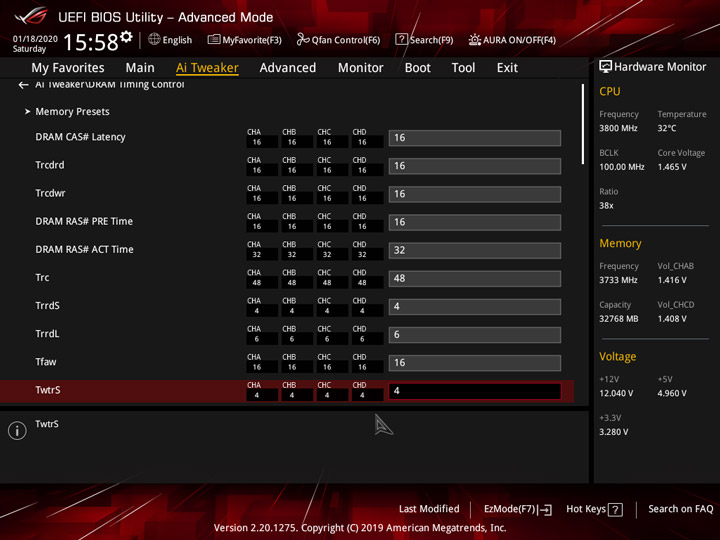Toggle AURA ON/OFF(F4) light icon
The width and height of the screenshot is (720, 540).
click(x=474, y=40)
